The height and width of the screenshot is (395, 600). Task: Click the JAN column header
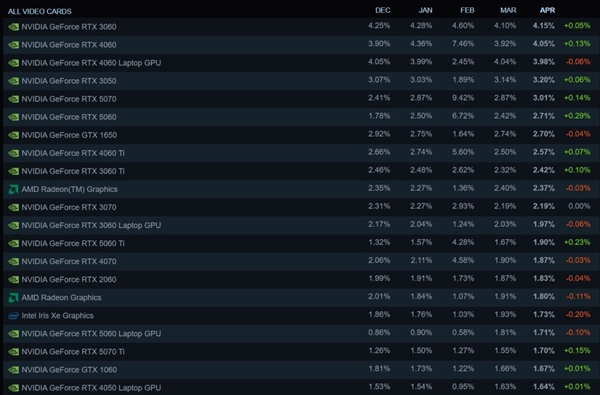point(425,10)
